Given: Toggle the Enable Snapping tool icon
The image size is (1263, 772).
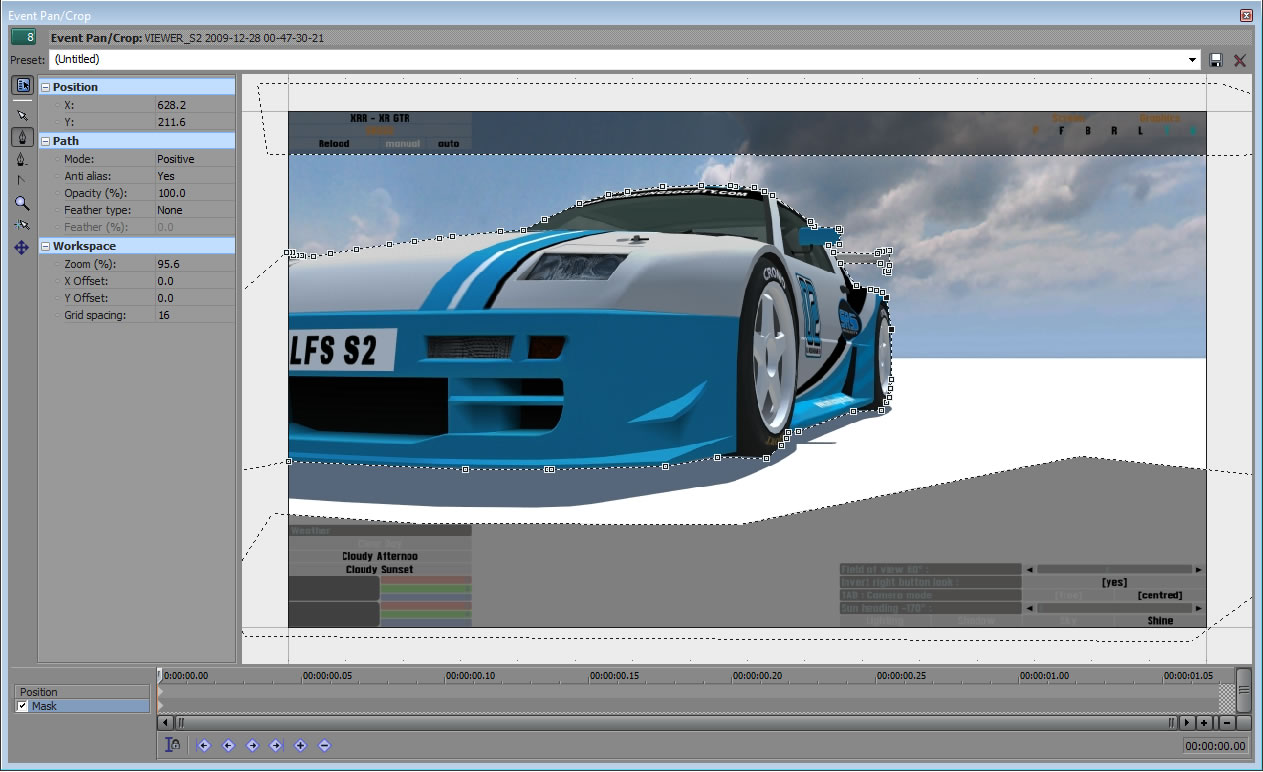Looking at the screenshot, I should point(22,225).
